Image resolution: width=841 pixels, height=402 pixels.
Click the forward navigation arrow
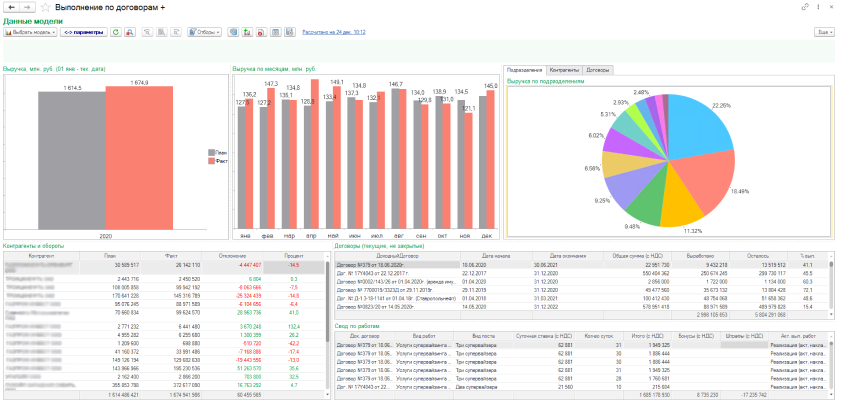coord(26,8)
